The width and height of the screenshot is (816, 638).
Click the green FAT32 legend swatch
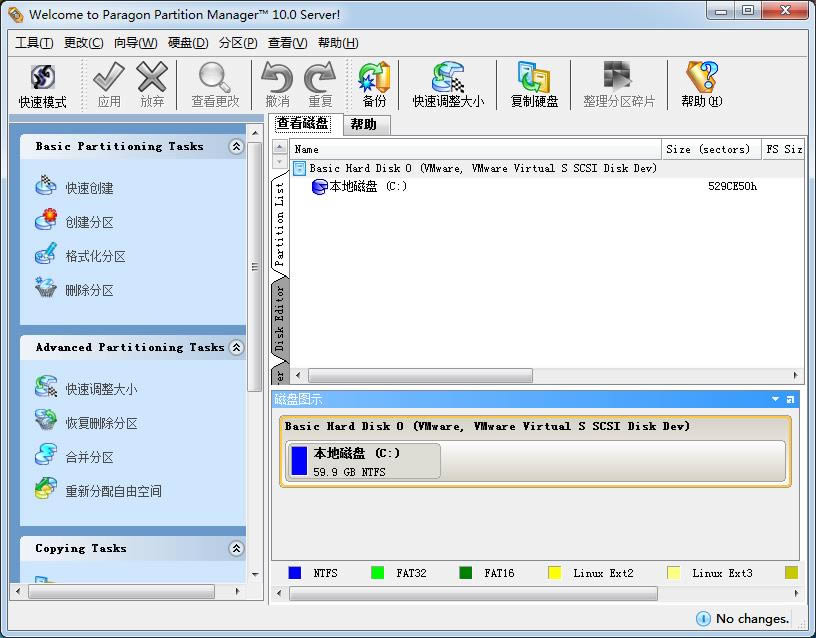click(x=377, y=573)
